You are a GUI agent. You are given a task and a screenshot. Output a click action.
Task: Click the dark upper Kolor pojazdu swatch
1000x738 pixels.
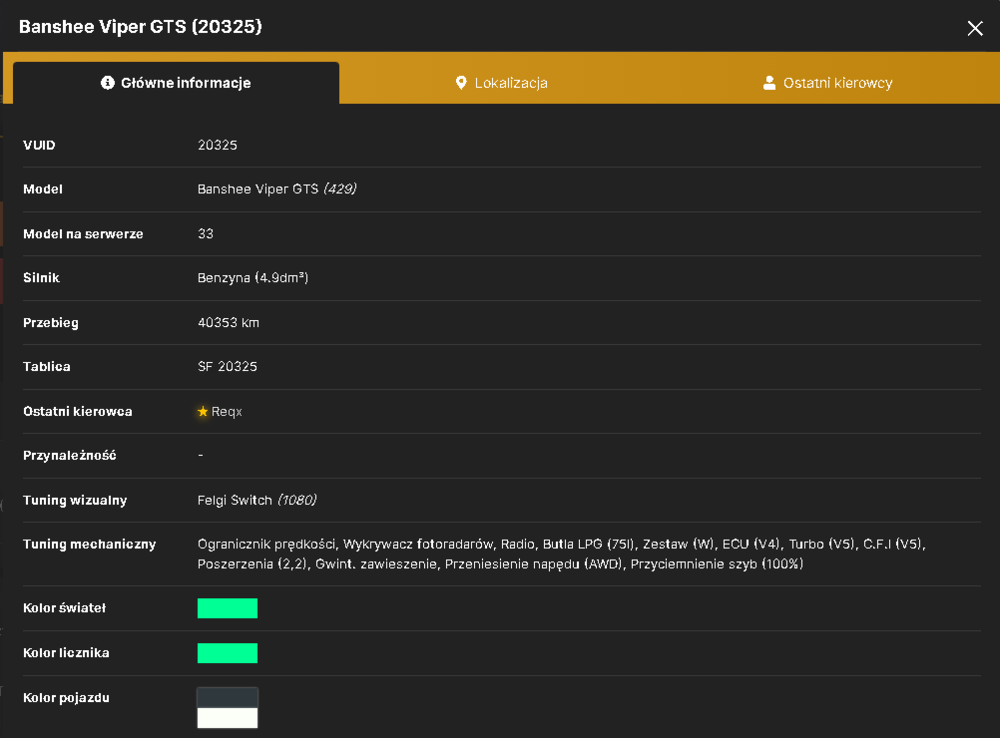[227, 698]
